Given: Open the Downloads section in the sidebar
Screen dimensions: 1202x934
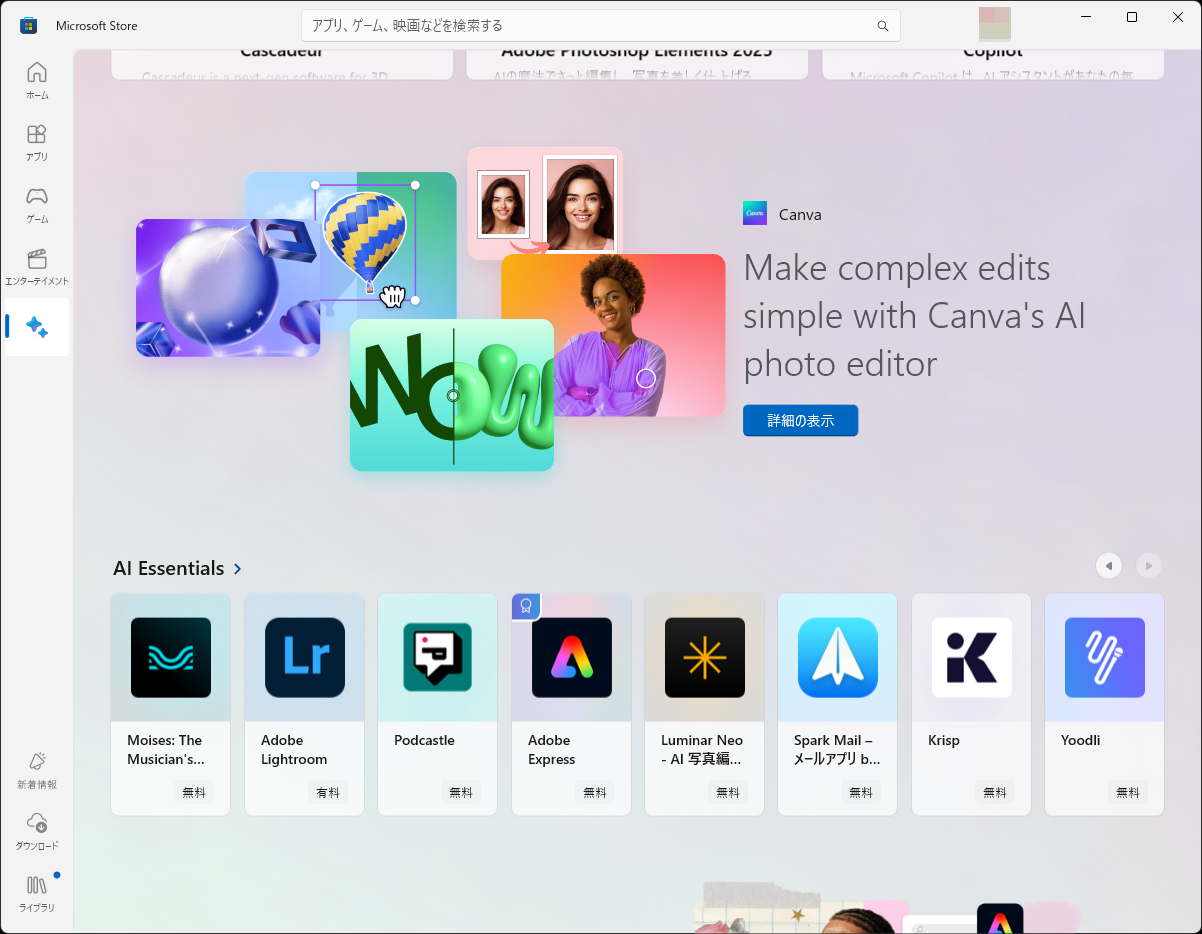Looking at the screenshot, I should (x=37, y=832).
